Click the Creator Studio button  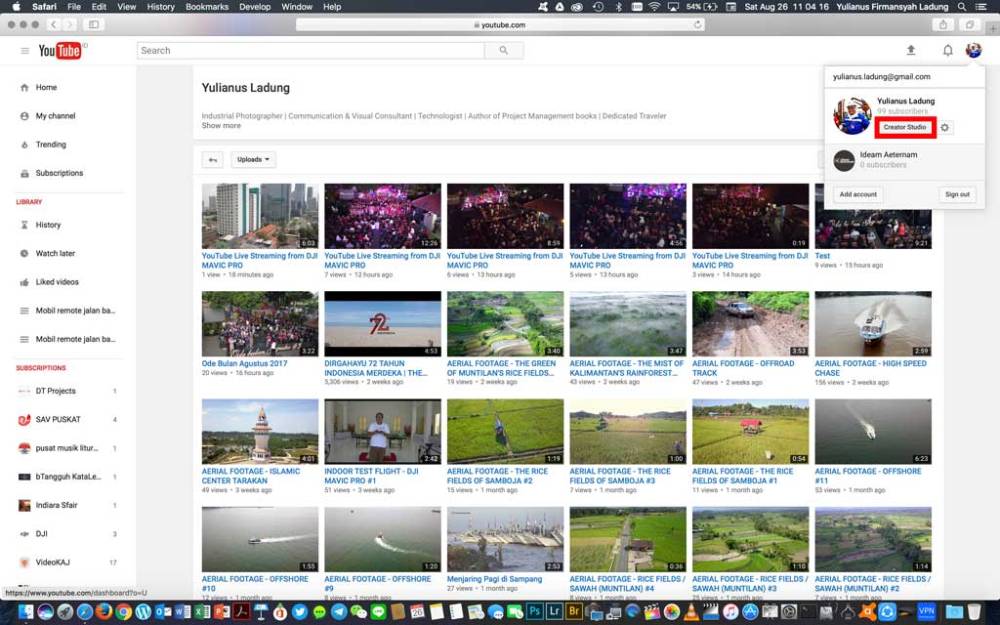coord(905,127)
